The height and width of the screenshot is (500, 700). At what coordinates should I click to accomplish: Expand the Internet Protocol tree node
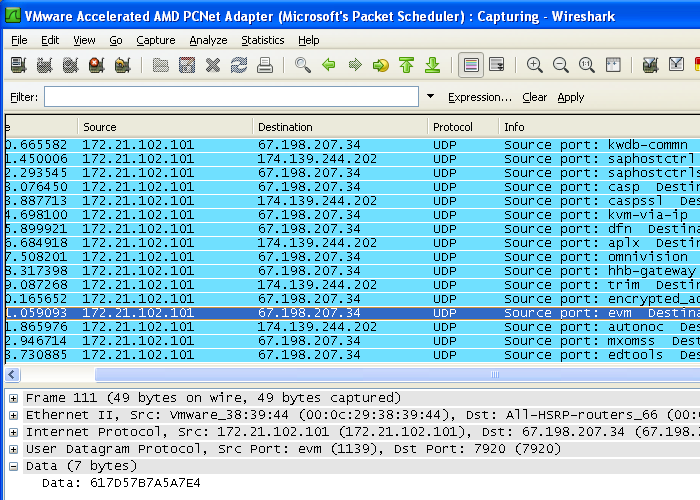[13, 432]
